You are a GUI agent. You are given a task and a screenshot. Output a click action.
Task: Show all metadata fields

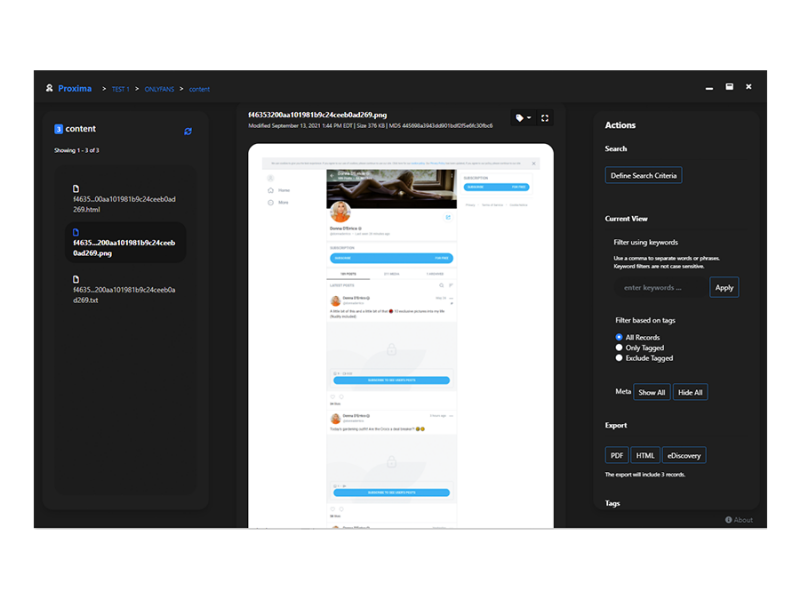pos(651,392)
